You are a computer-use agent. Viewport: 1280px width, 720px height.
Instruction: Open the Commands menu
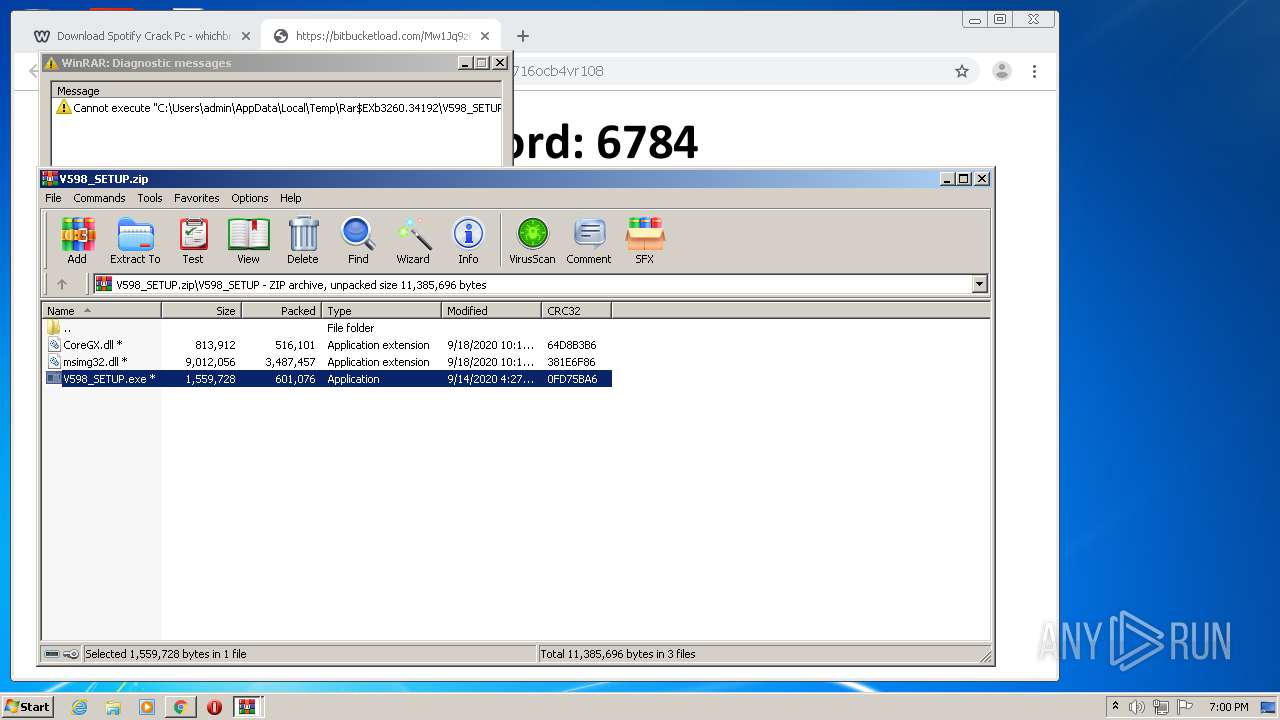click(x=99, y=198)
